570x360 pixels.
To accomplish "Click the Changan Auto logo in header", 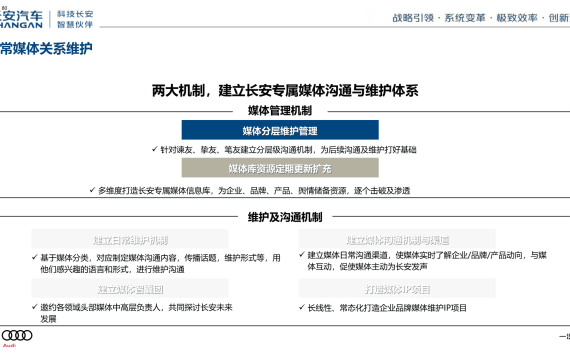I will [x=21, y=19].
